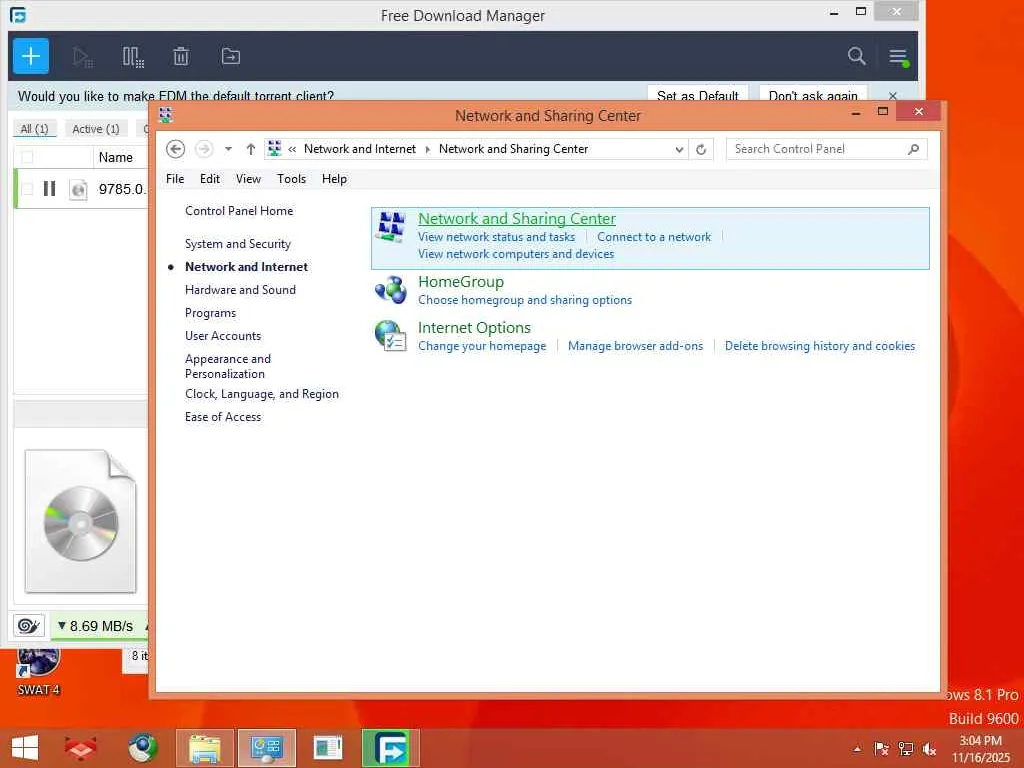1024x768 pixels.
Task: Pause the 9785.0 download in FDM
Action: pos(50,189)
